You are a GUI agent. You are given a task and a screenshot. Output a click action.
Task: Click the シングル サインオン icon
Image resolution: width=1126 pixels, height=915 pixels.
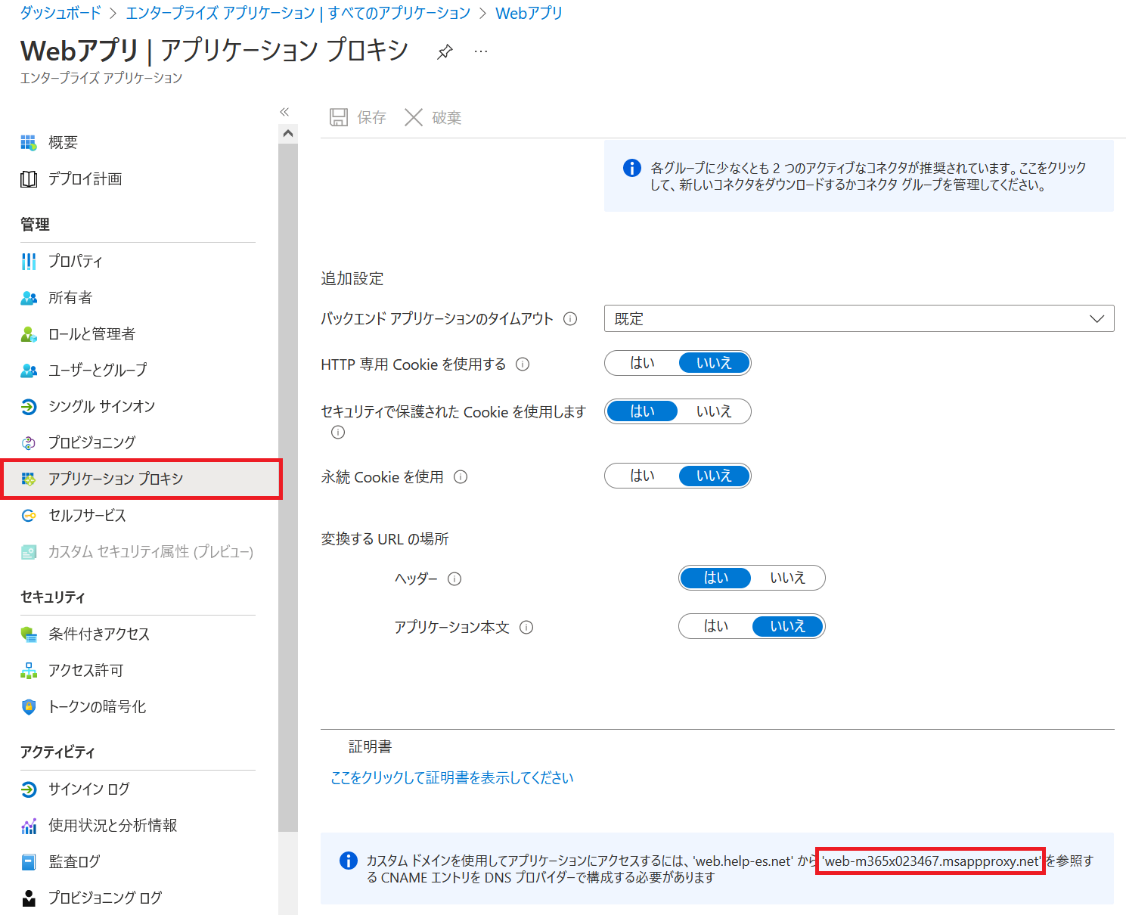(29, 407)
